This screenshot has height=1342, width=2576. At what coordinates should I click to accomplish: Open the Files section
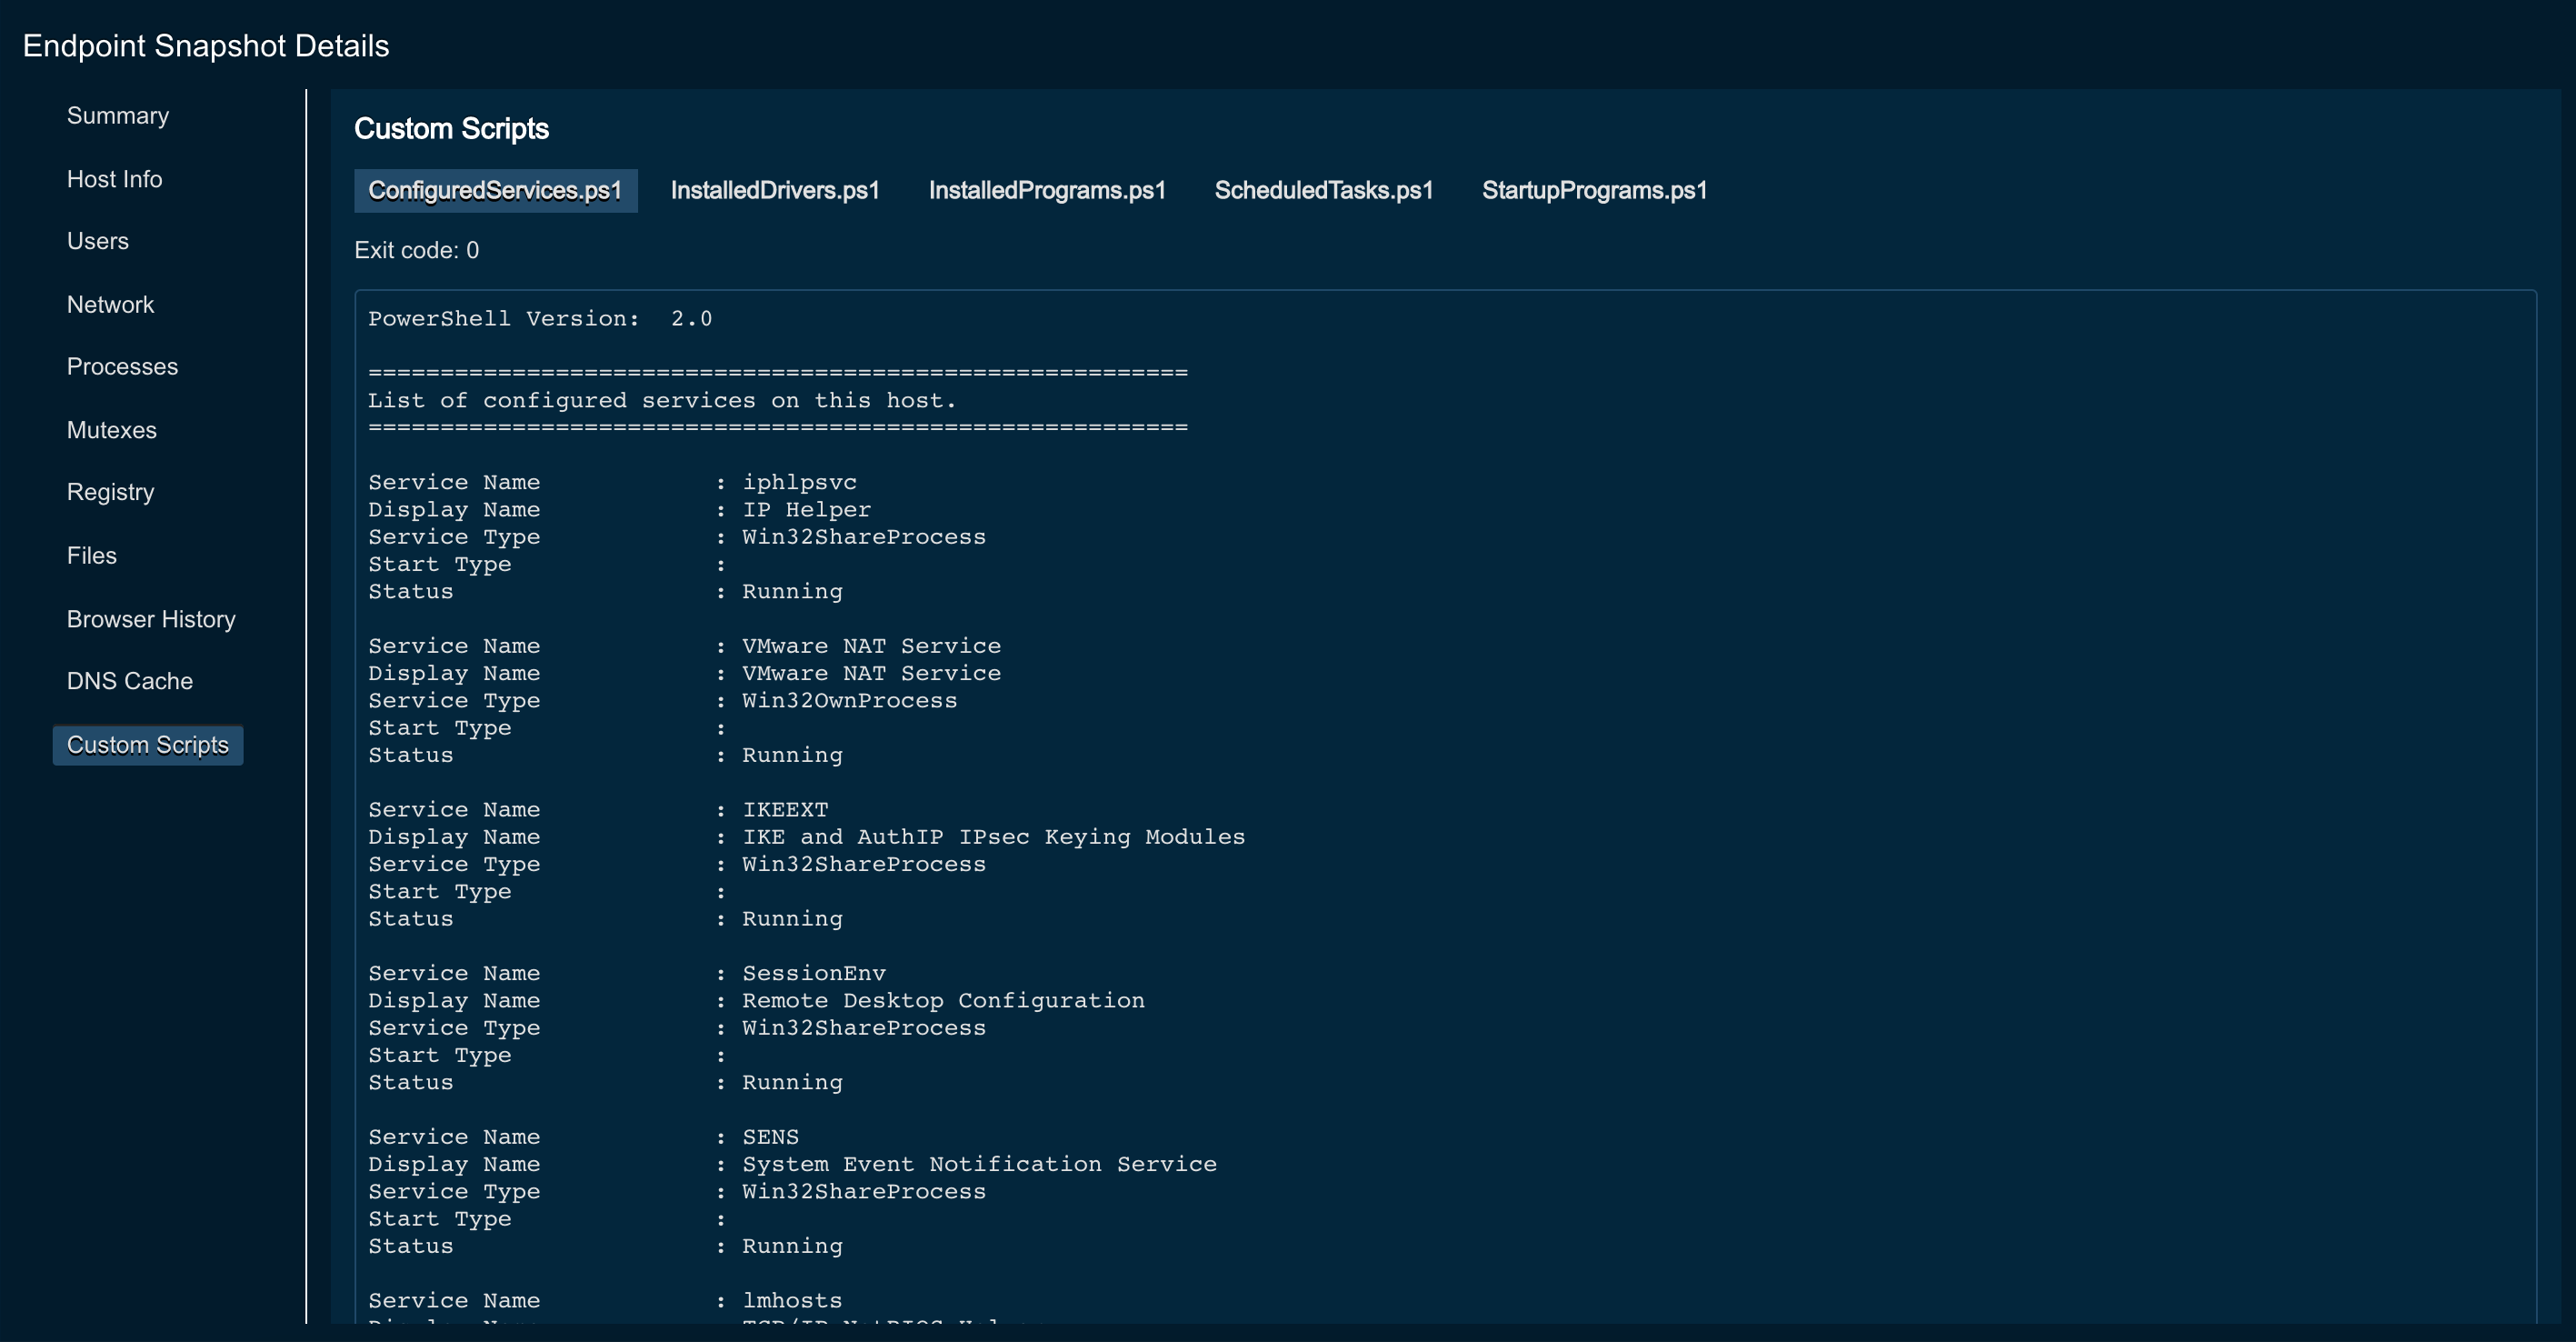(92, 556)
